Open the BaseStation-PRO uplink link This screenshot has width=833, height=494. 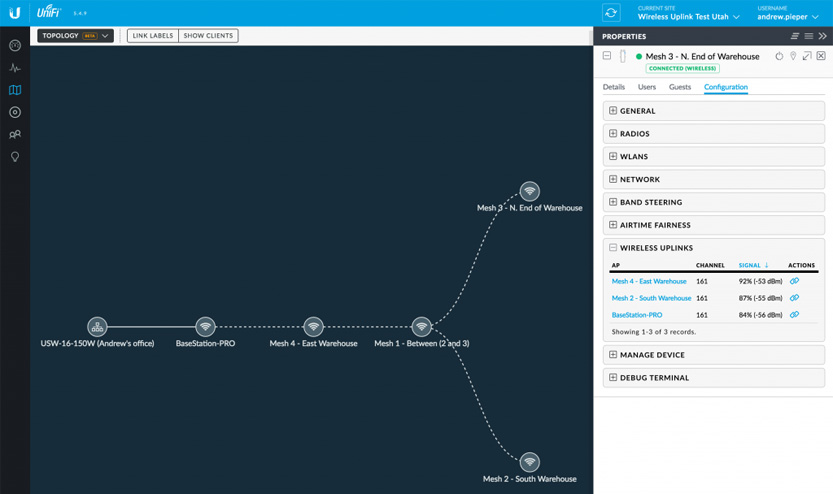click(636, 315)
